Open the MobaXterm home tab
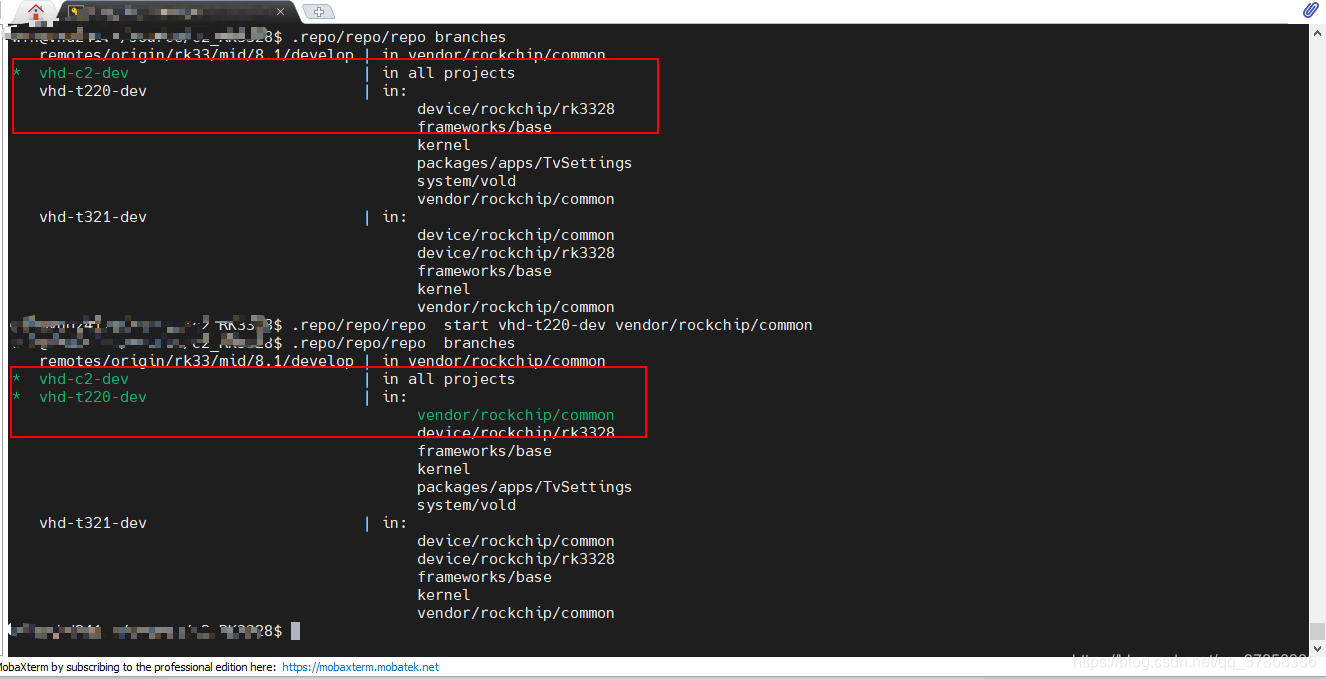The image size is (1326, 680). point(36,12)
